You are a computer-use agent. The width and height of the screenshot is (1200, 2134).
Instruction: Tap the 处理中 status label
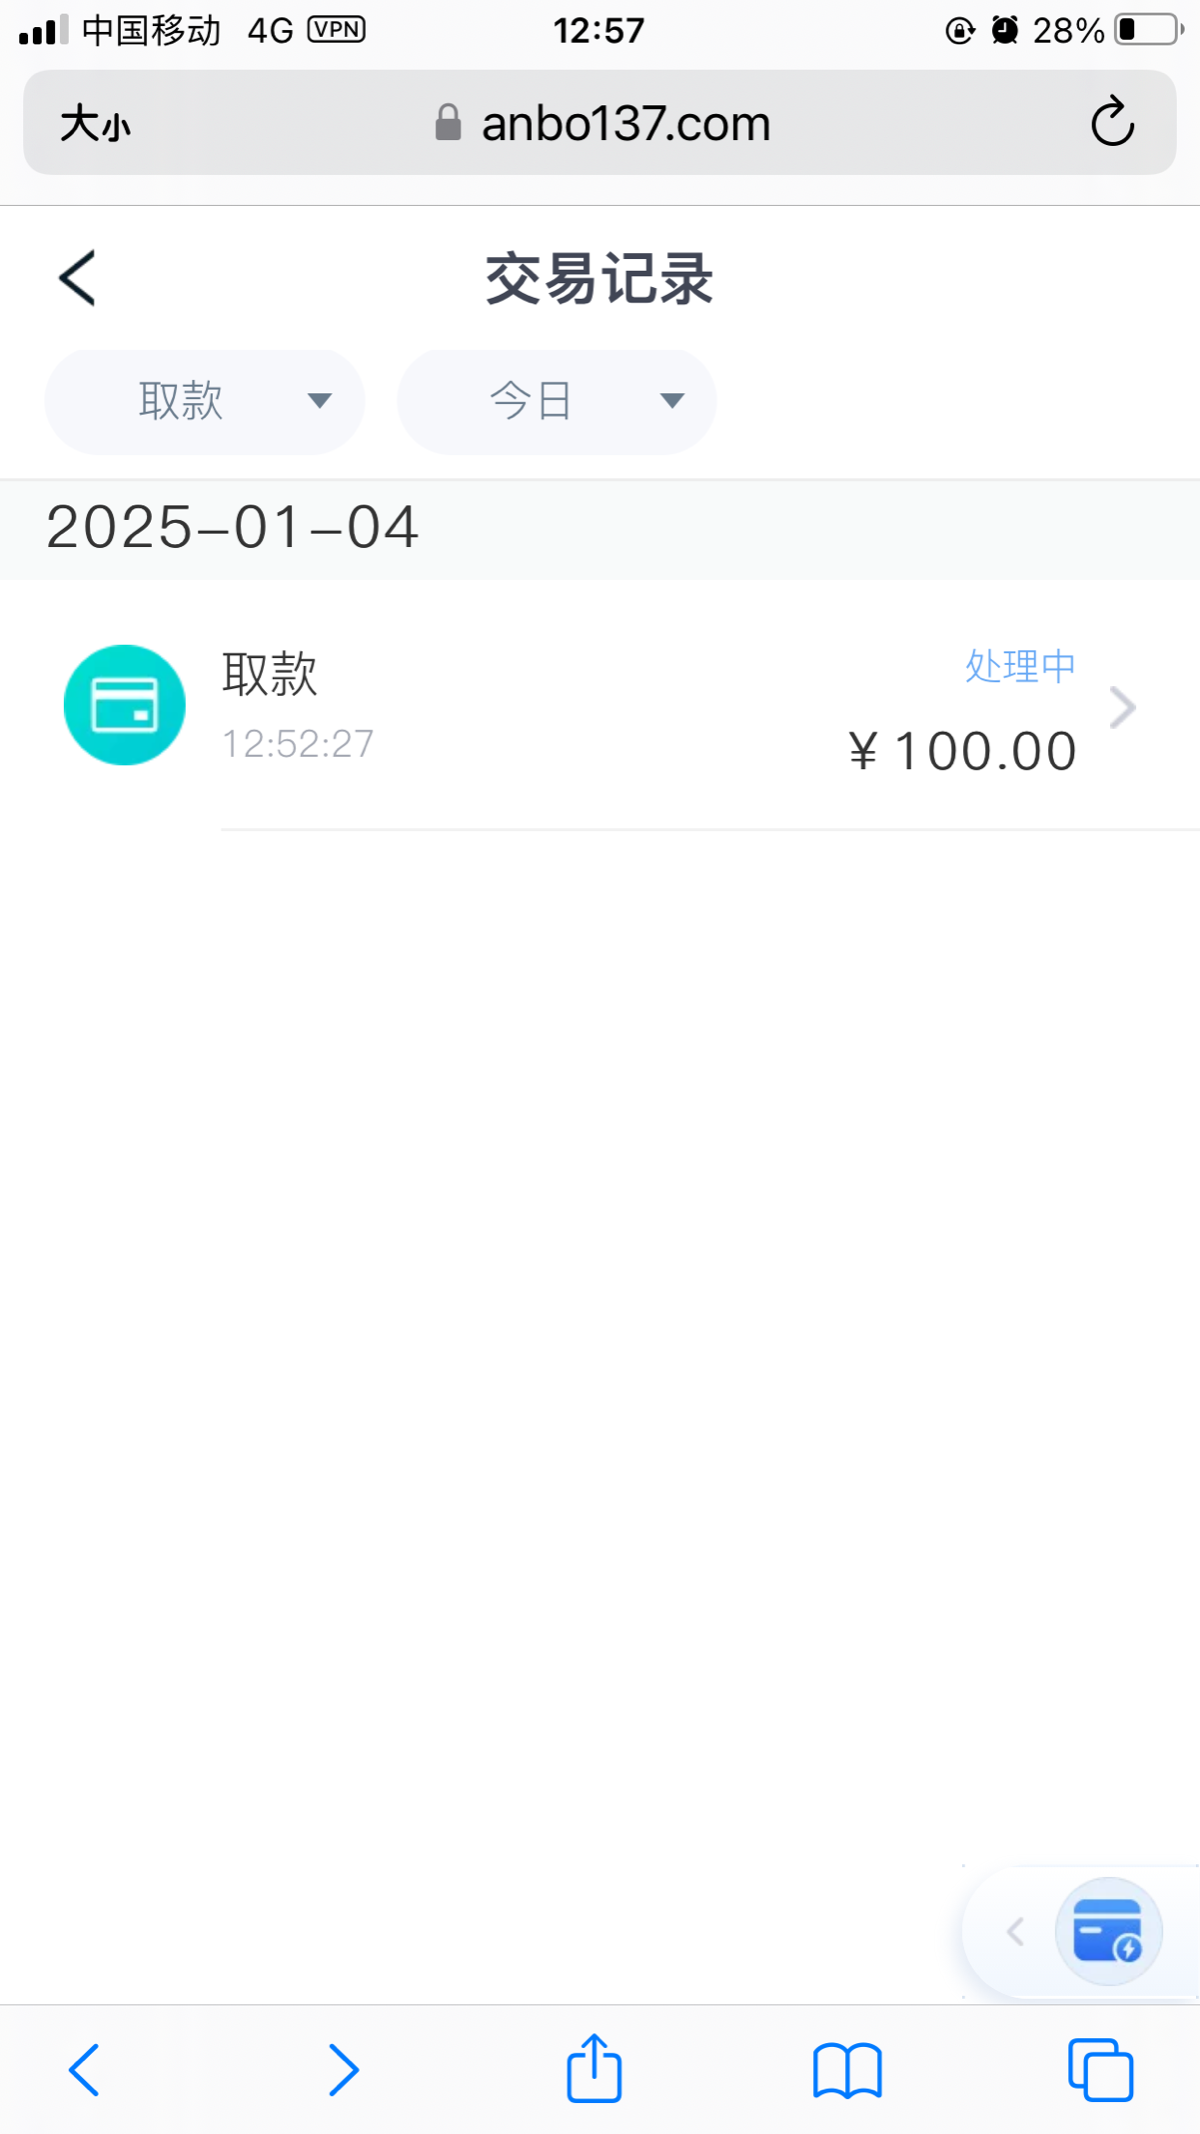[x=1019, y=666]
